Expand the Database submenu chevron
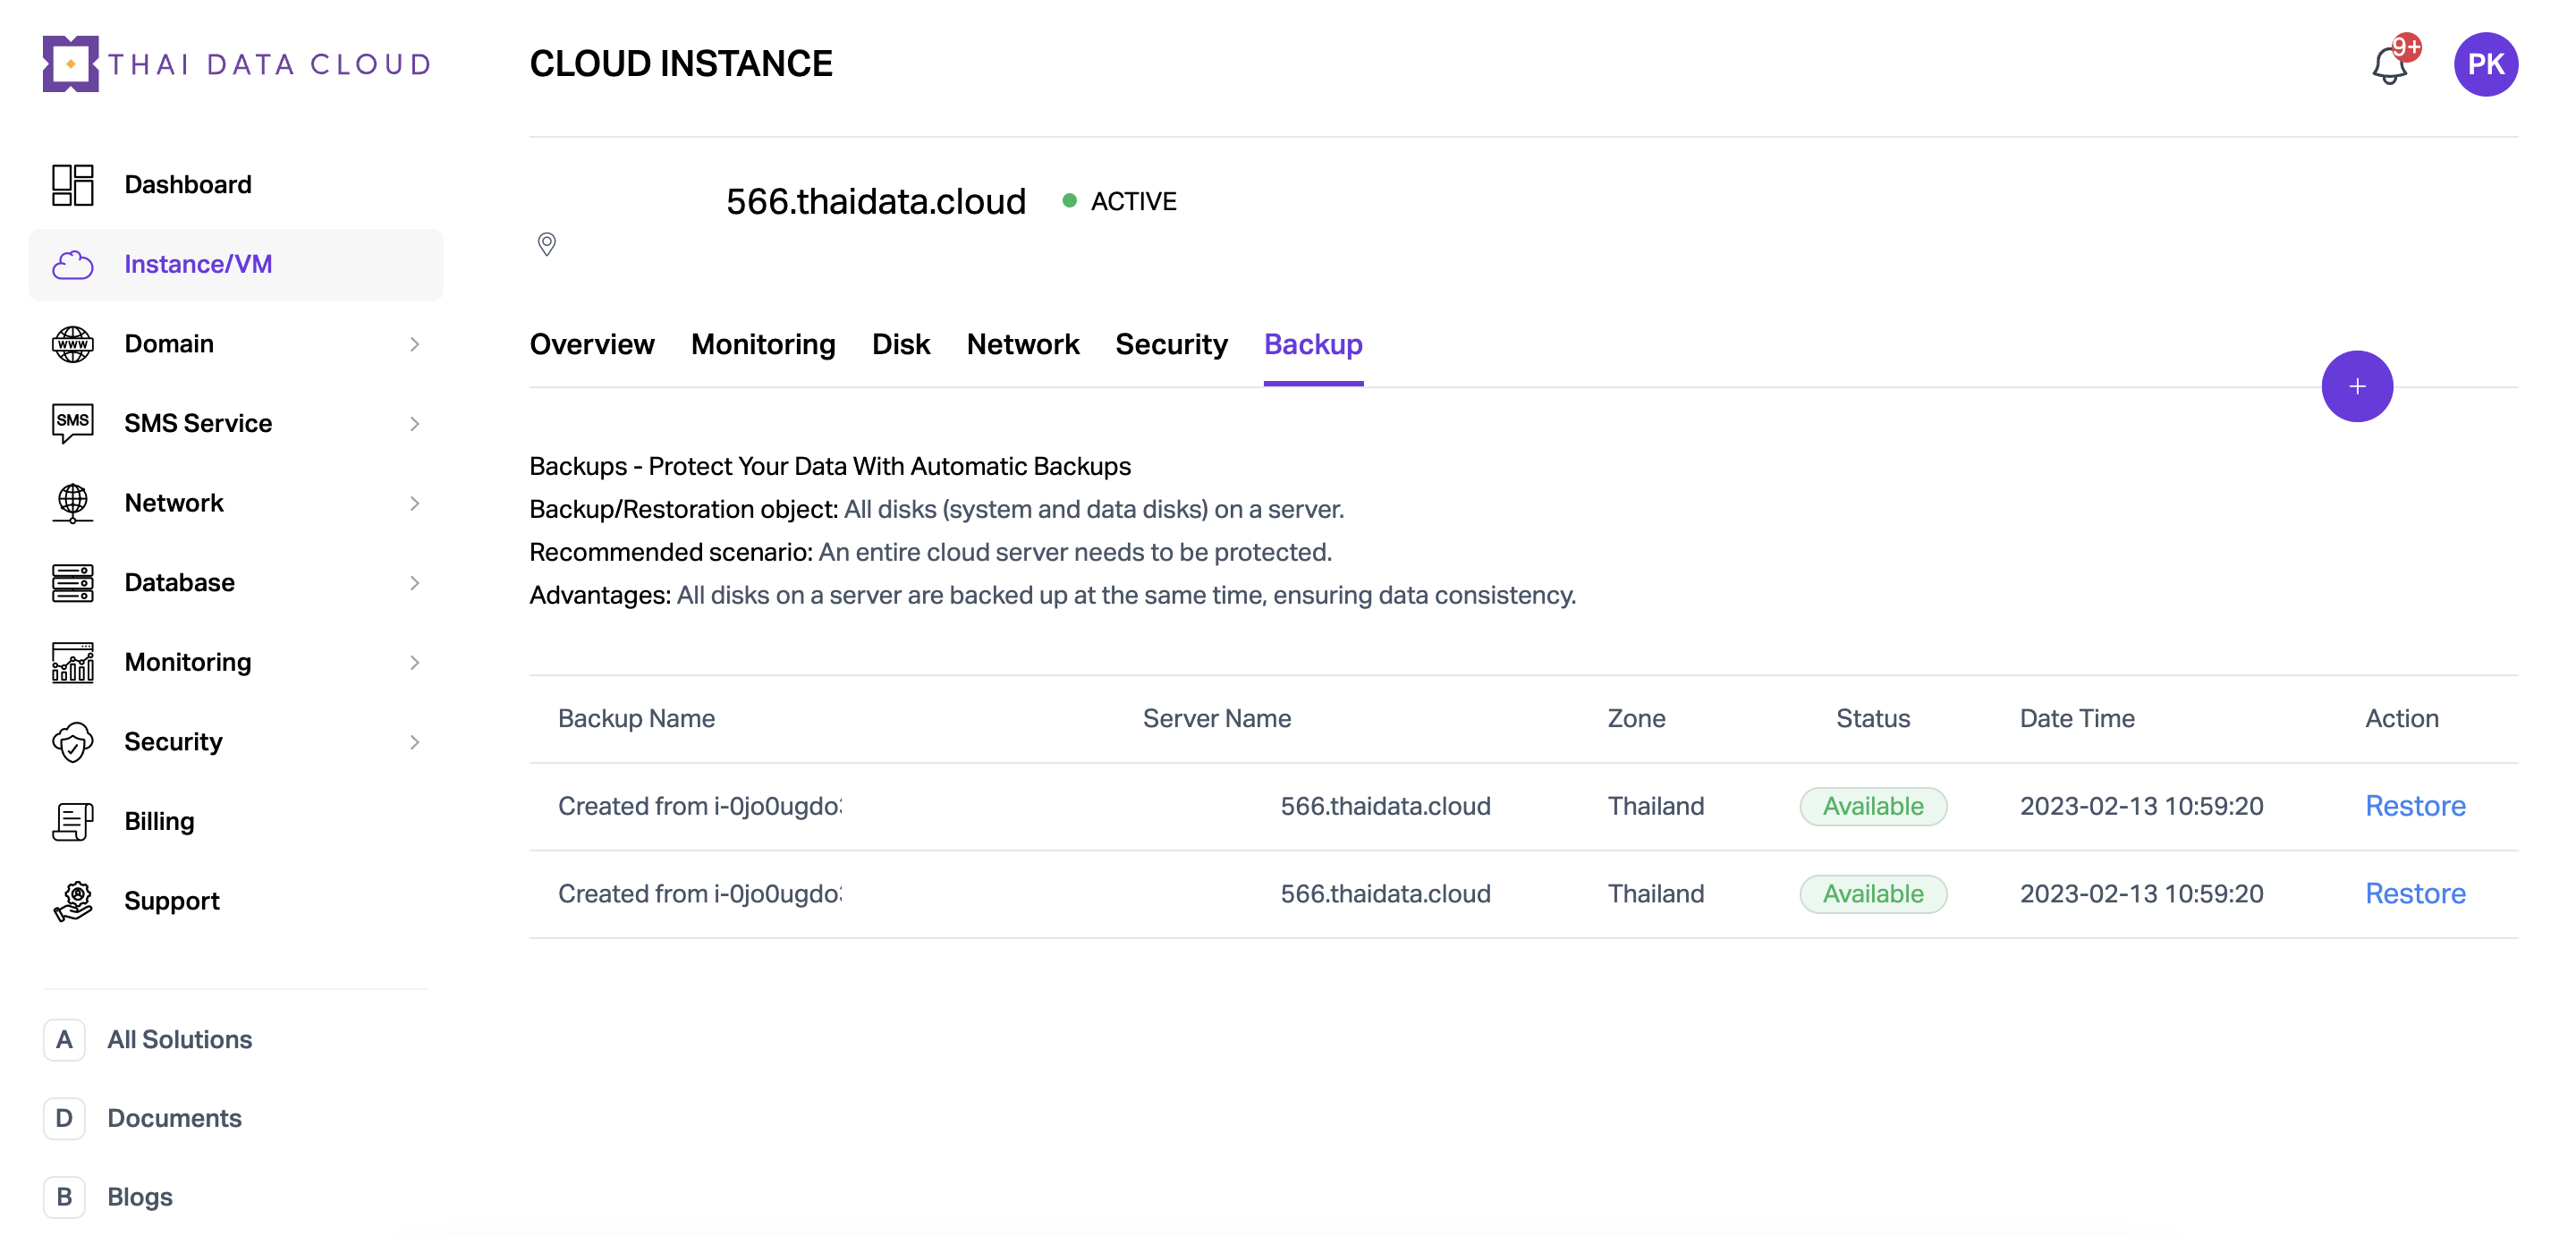 click(414, 583)
